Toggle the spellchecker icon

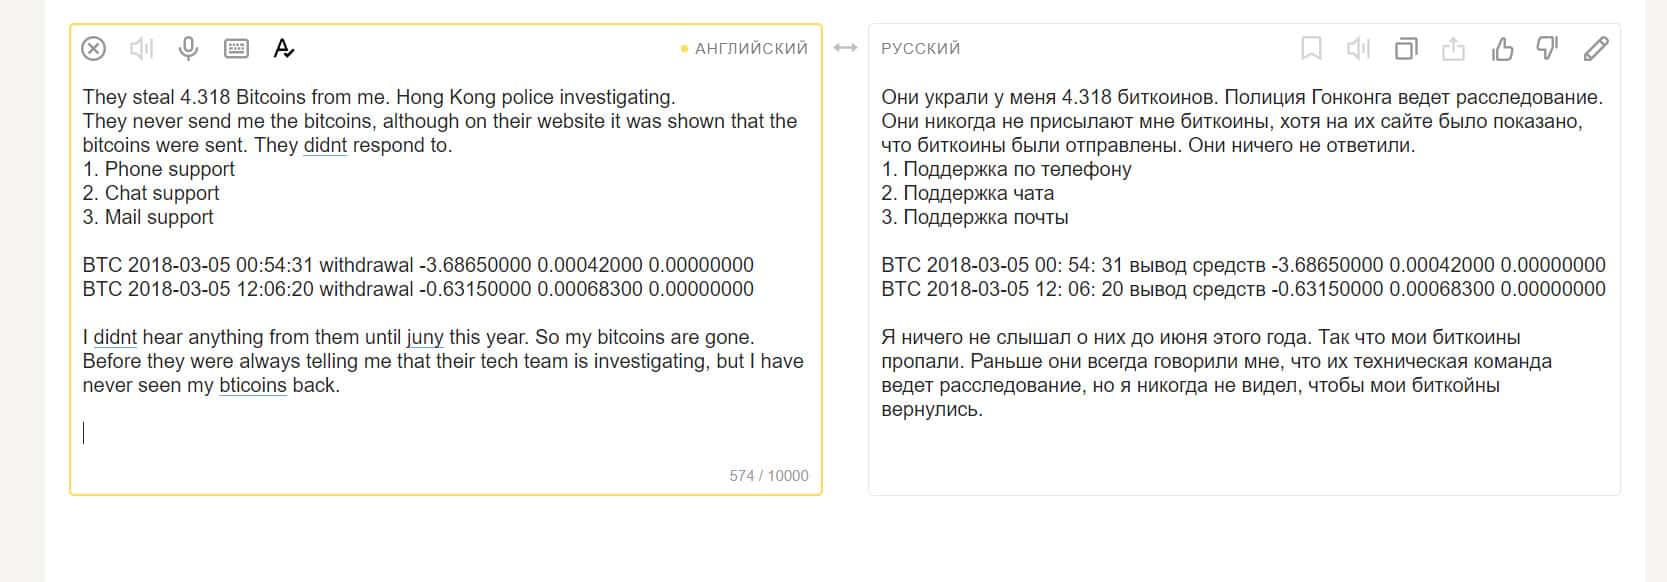point(284,48)
